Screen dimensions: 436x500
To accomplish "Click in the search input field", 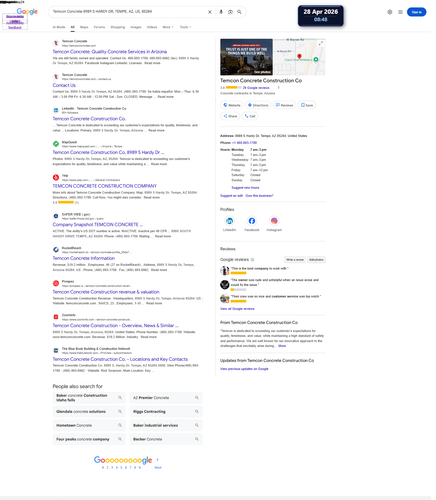I will point(128,12).
